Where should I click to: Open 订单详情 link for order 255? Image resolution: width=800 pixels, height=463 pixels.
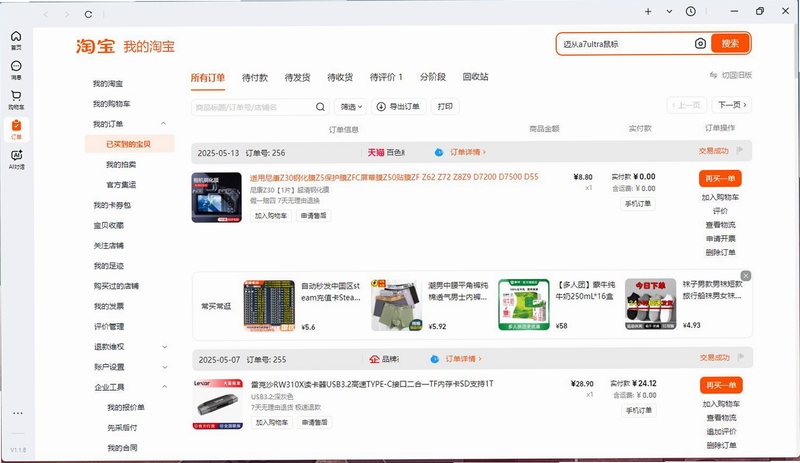coord(463,359)
